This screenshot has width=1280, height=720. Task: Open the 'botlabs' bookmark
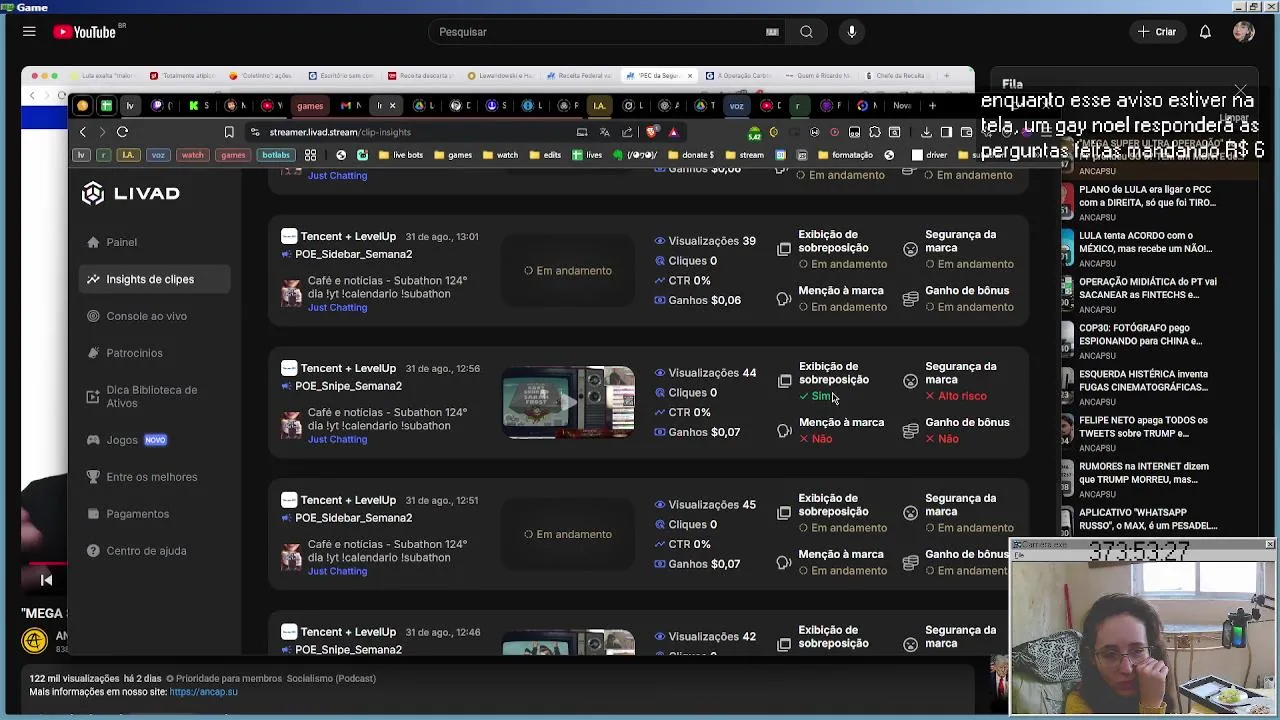[x=276, y=155]
